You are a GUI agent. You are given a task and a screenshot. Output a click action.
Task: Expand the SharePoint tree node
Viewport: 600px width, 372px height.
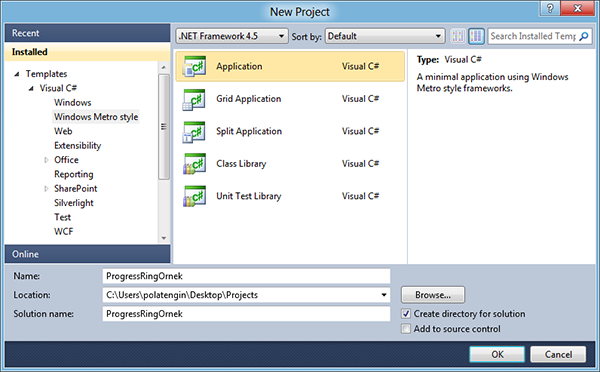click(46, 189)
